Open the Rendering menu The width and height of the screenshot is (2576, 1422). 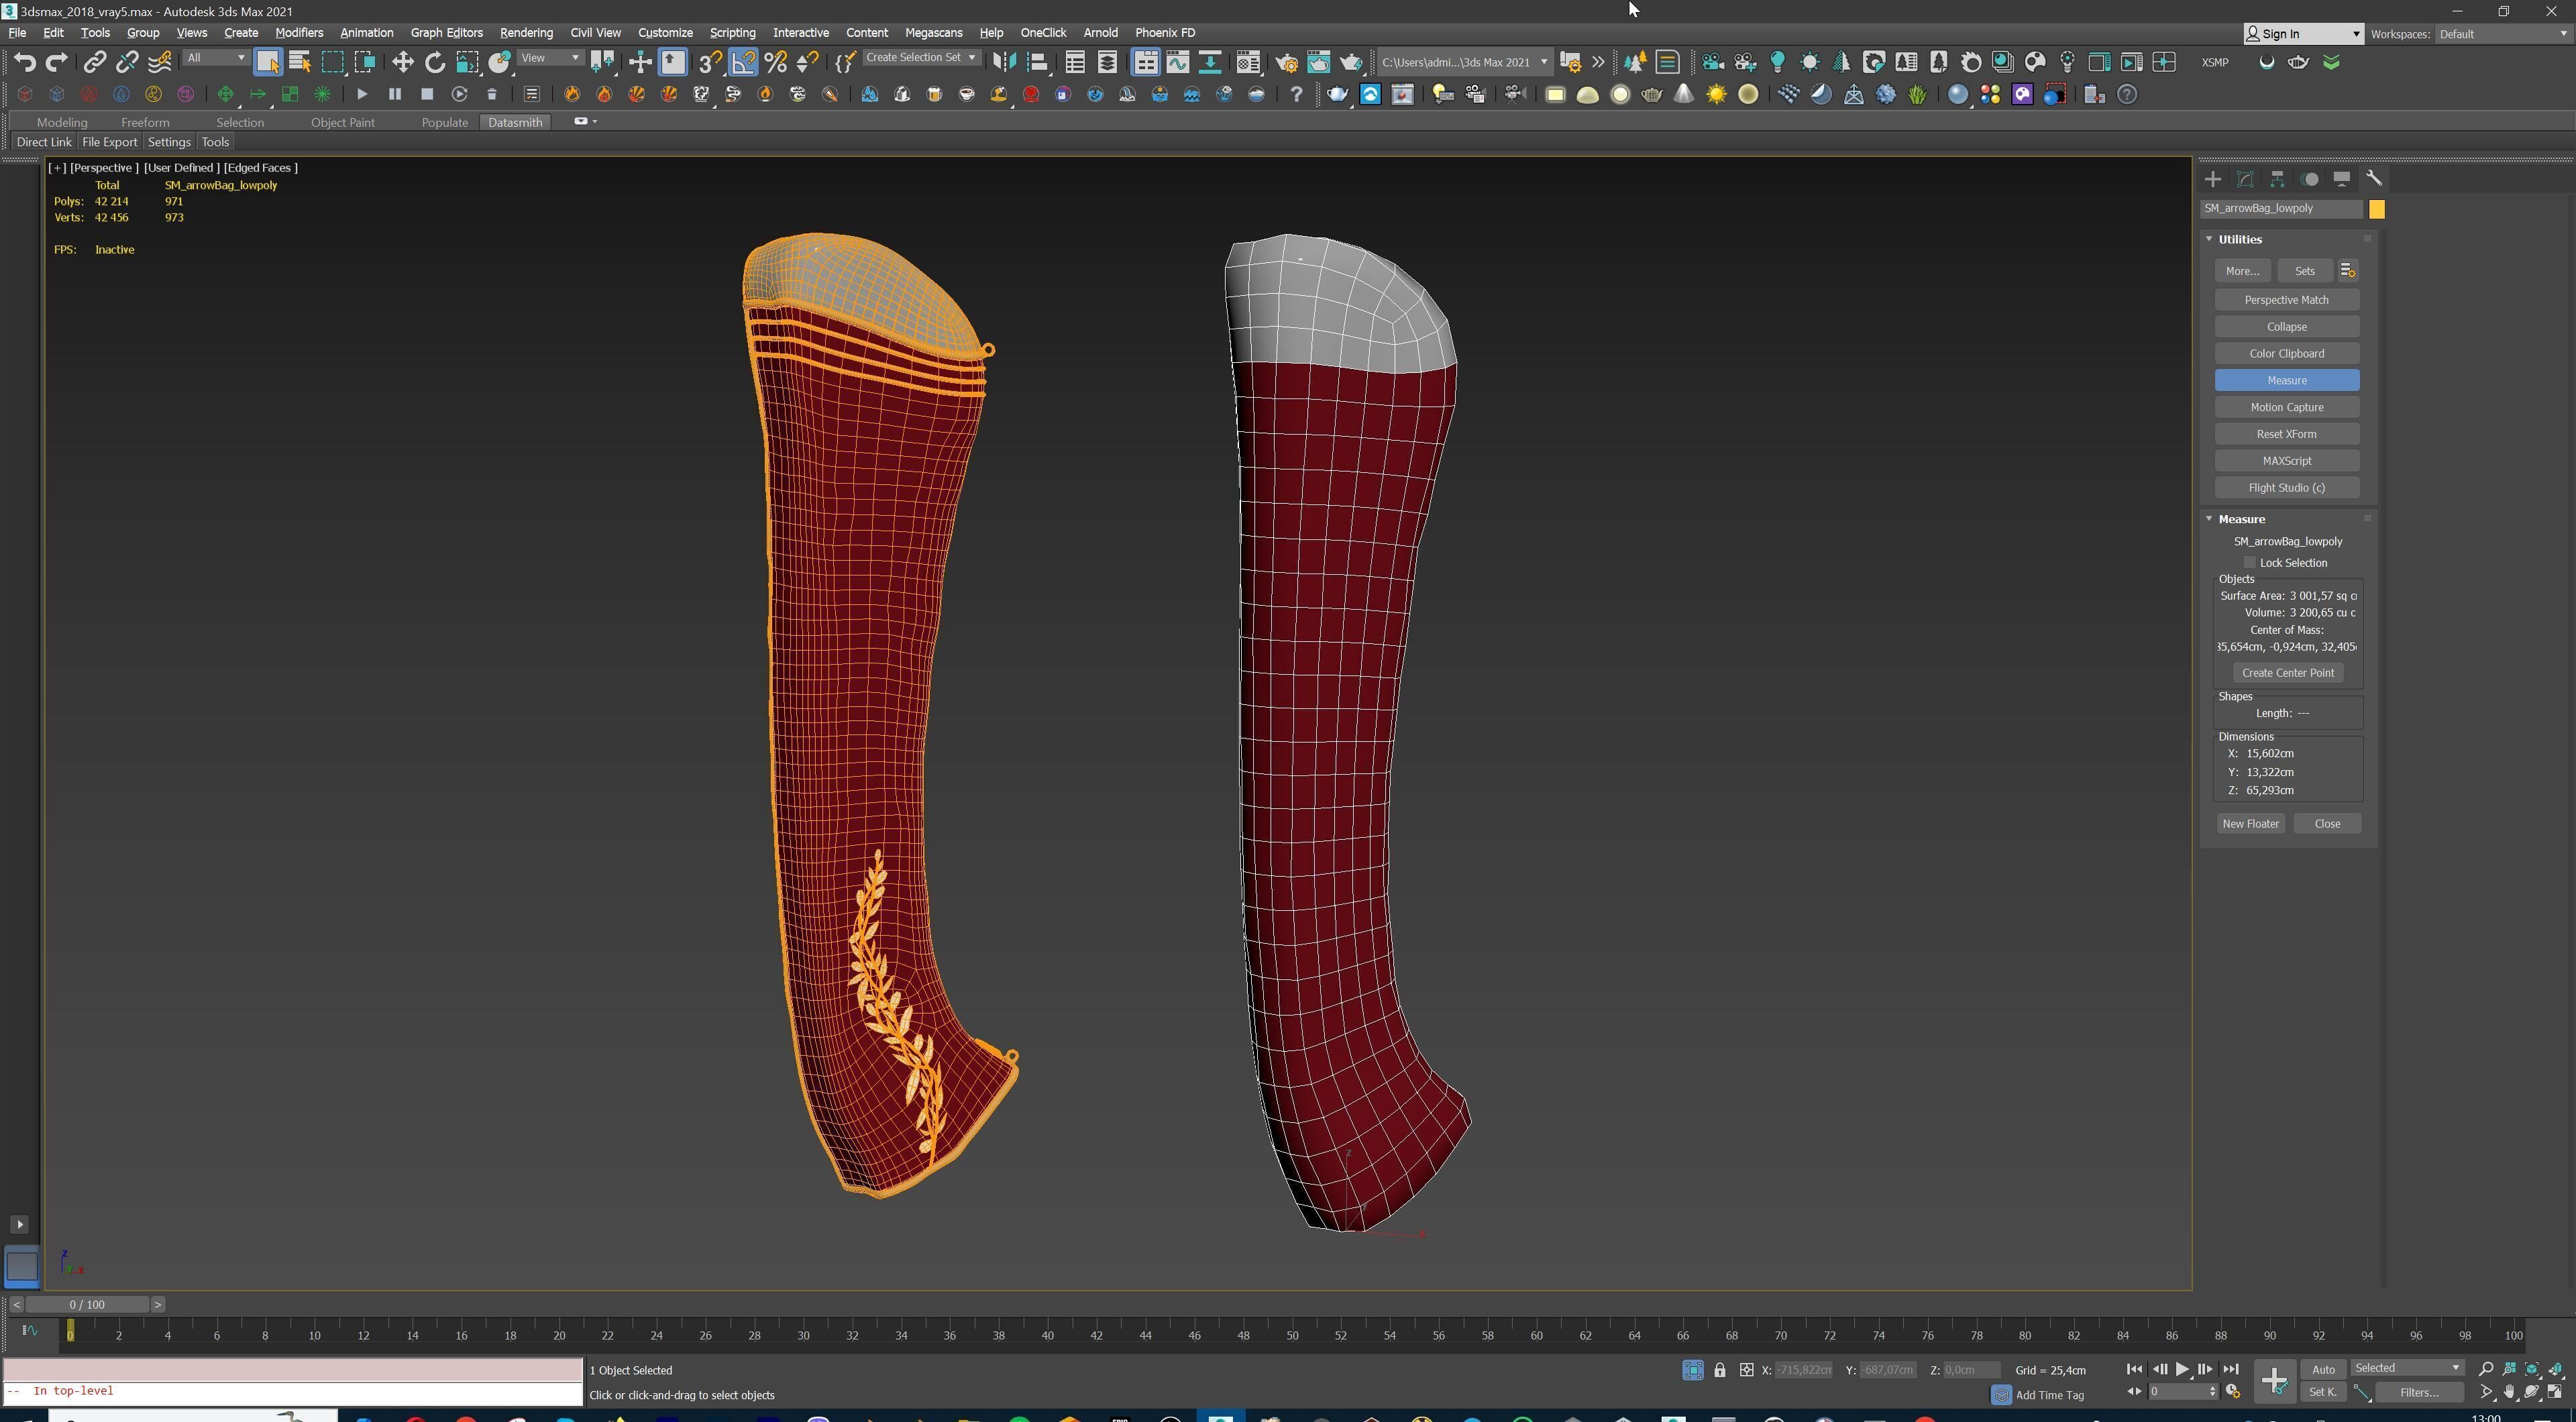[526, 33]
